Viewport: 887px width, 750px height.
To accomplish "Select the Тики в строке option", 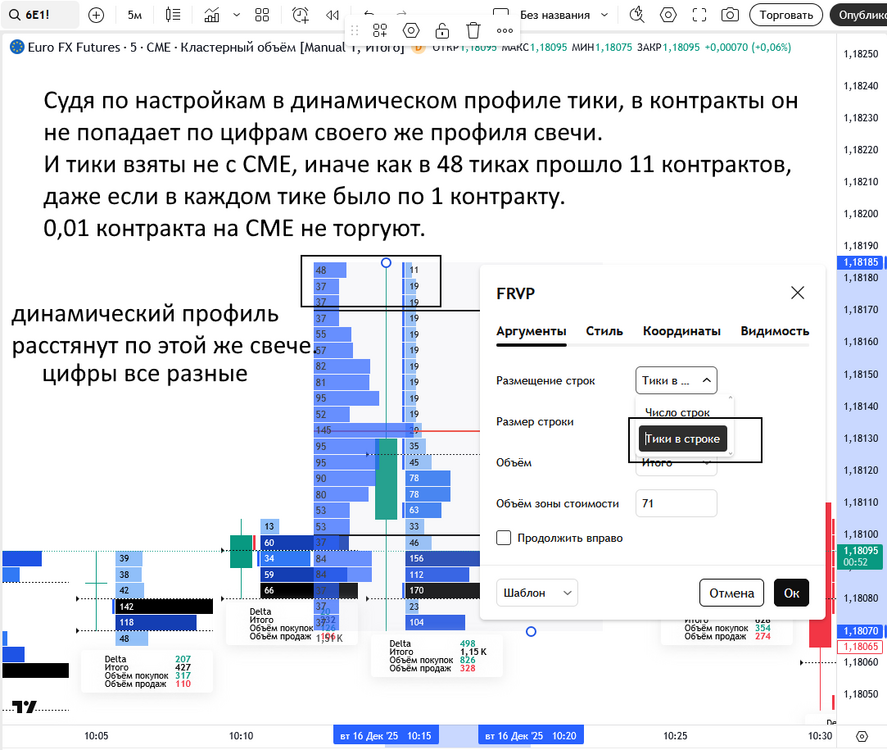I will 682,439.
